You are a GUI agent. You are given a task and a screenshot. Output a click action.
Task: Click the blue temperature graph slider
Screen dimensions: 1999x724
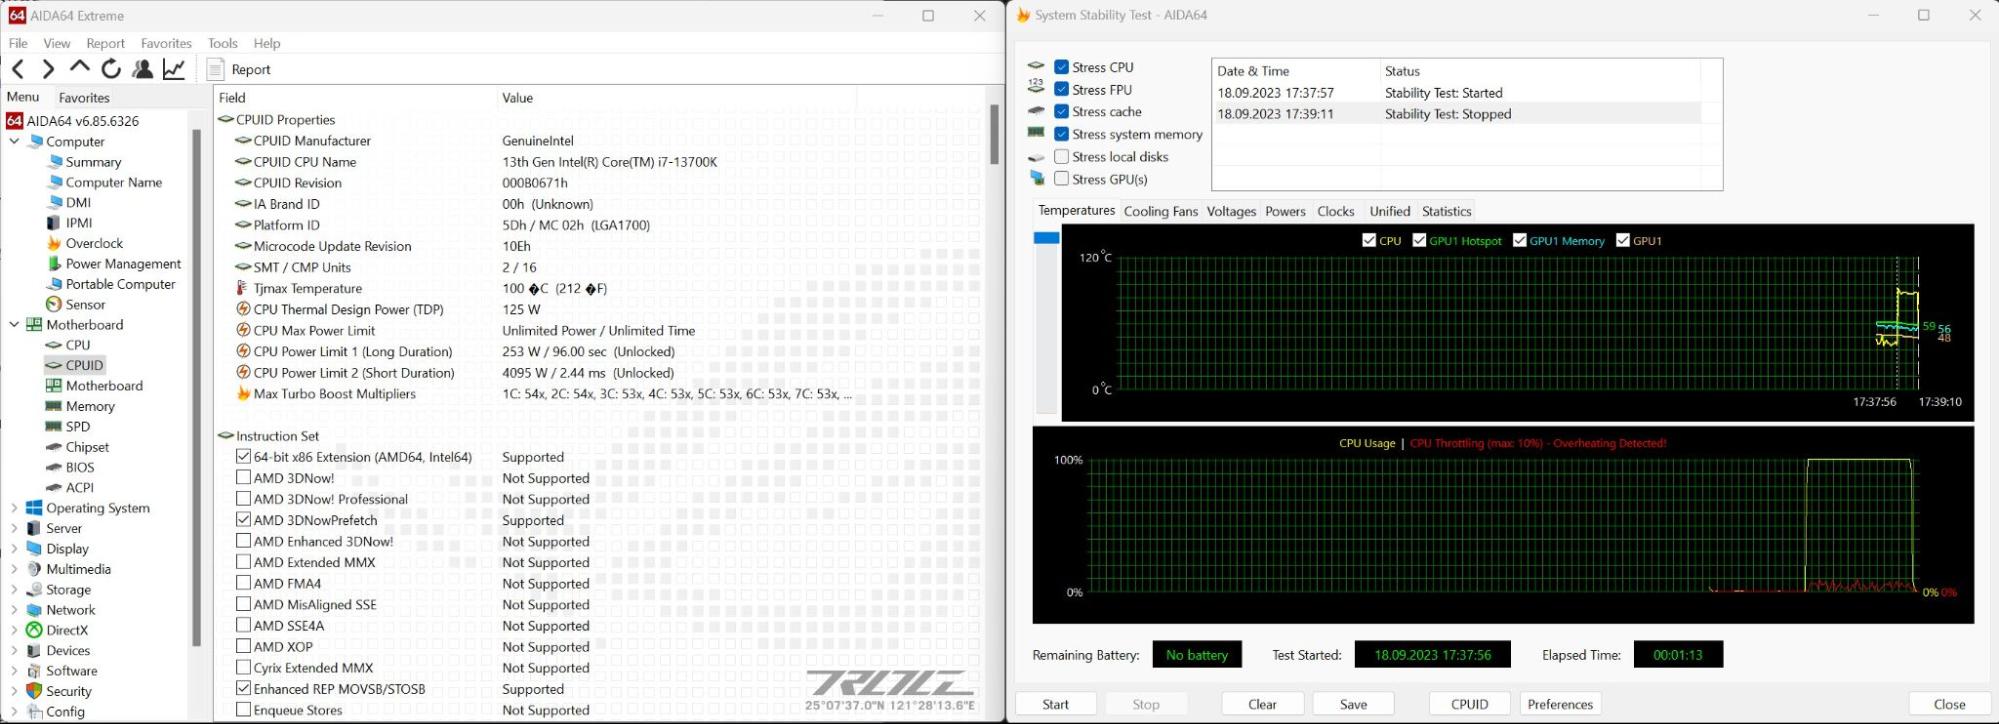(1046, 238)
